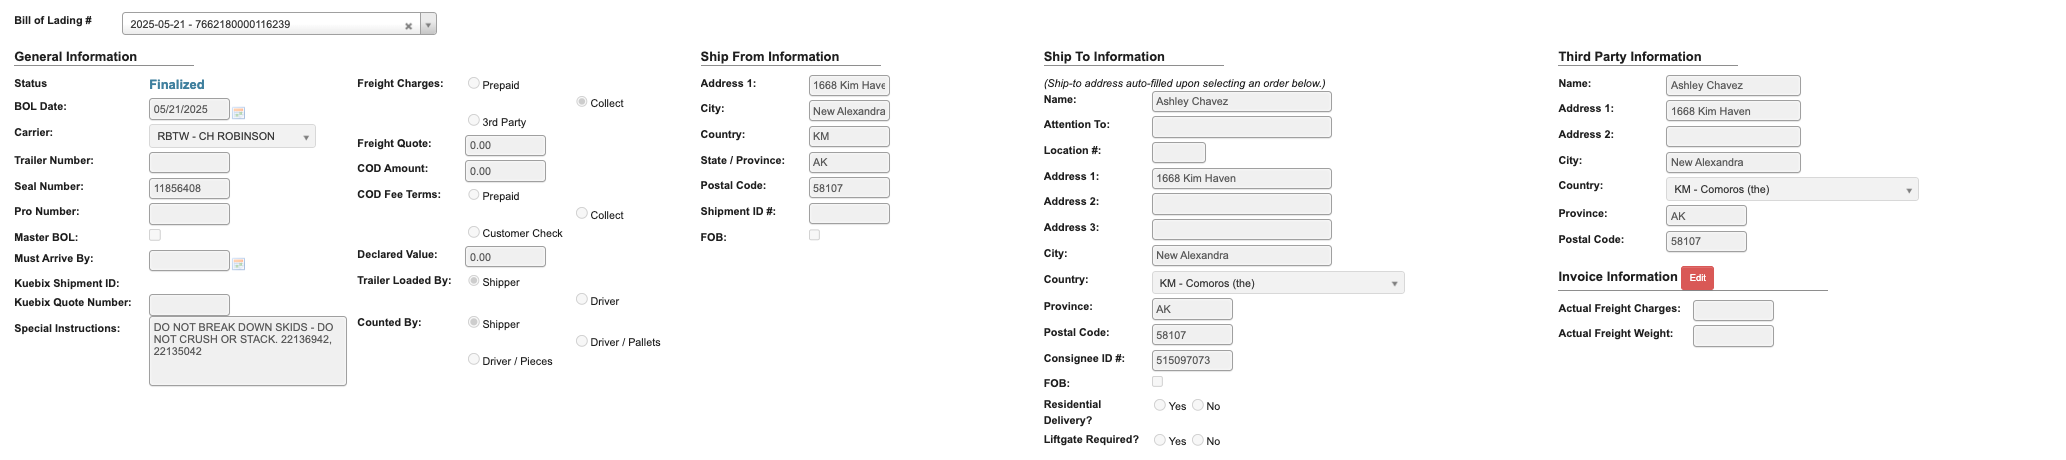Click the Ship From Country field

pos(849,136)
